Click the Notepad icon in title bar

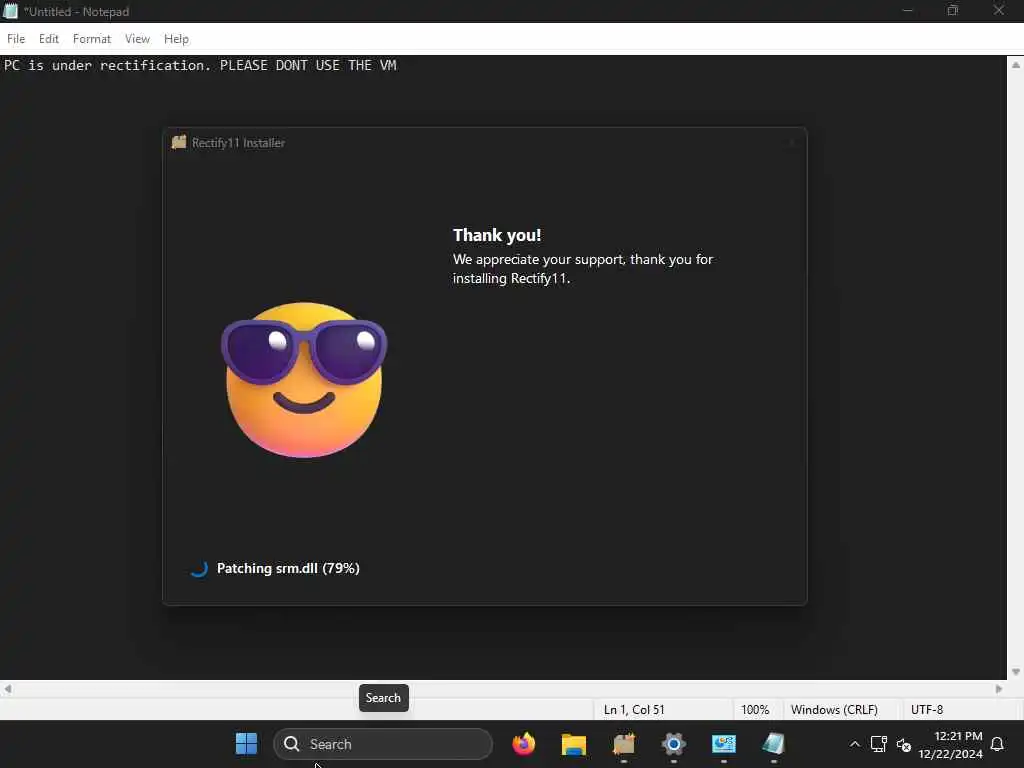click(x=10, y=11)
